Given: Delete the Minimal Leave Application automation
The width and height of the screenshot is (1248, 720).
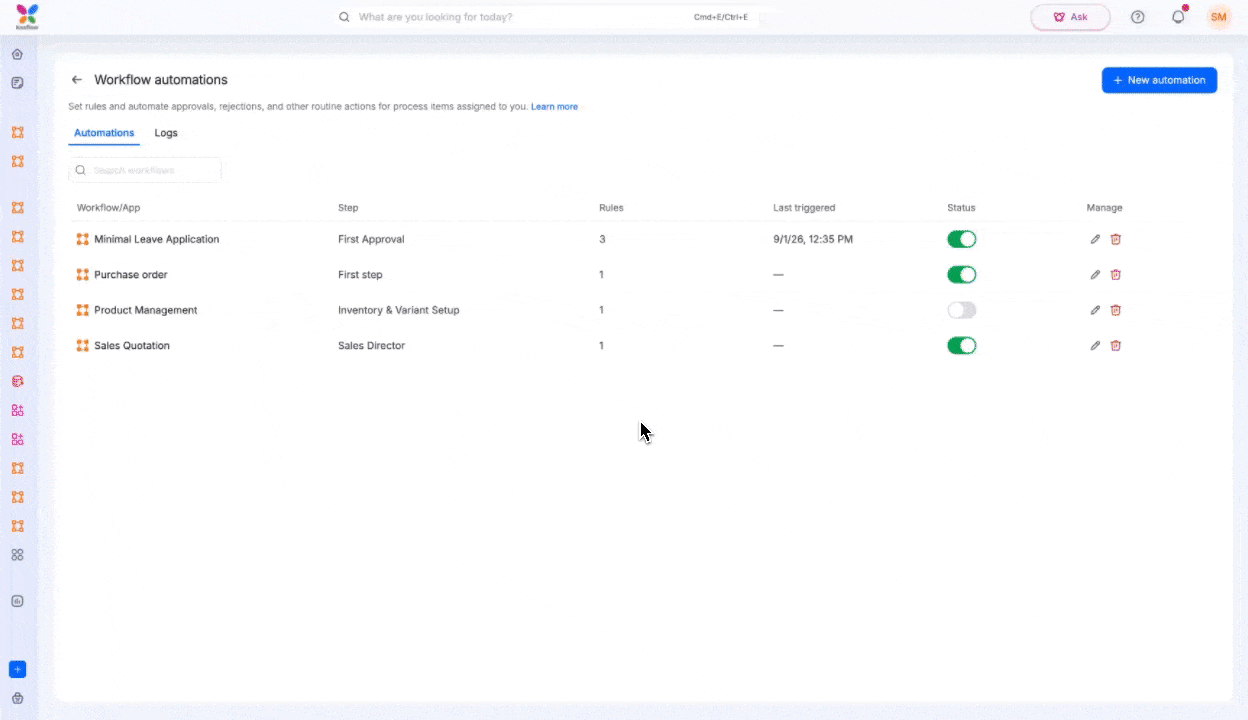Looking at the screenshot, I should (1116, 239).
